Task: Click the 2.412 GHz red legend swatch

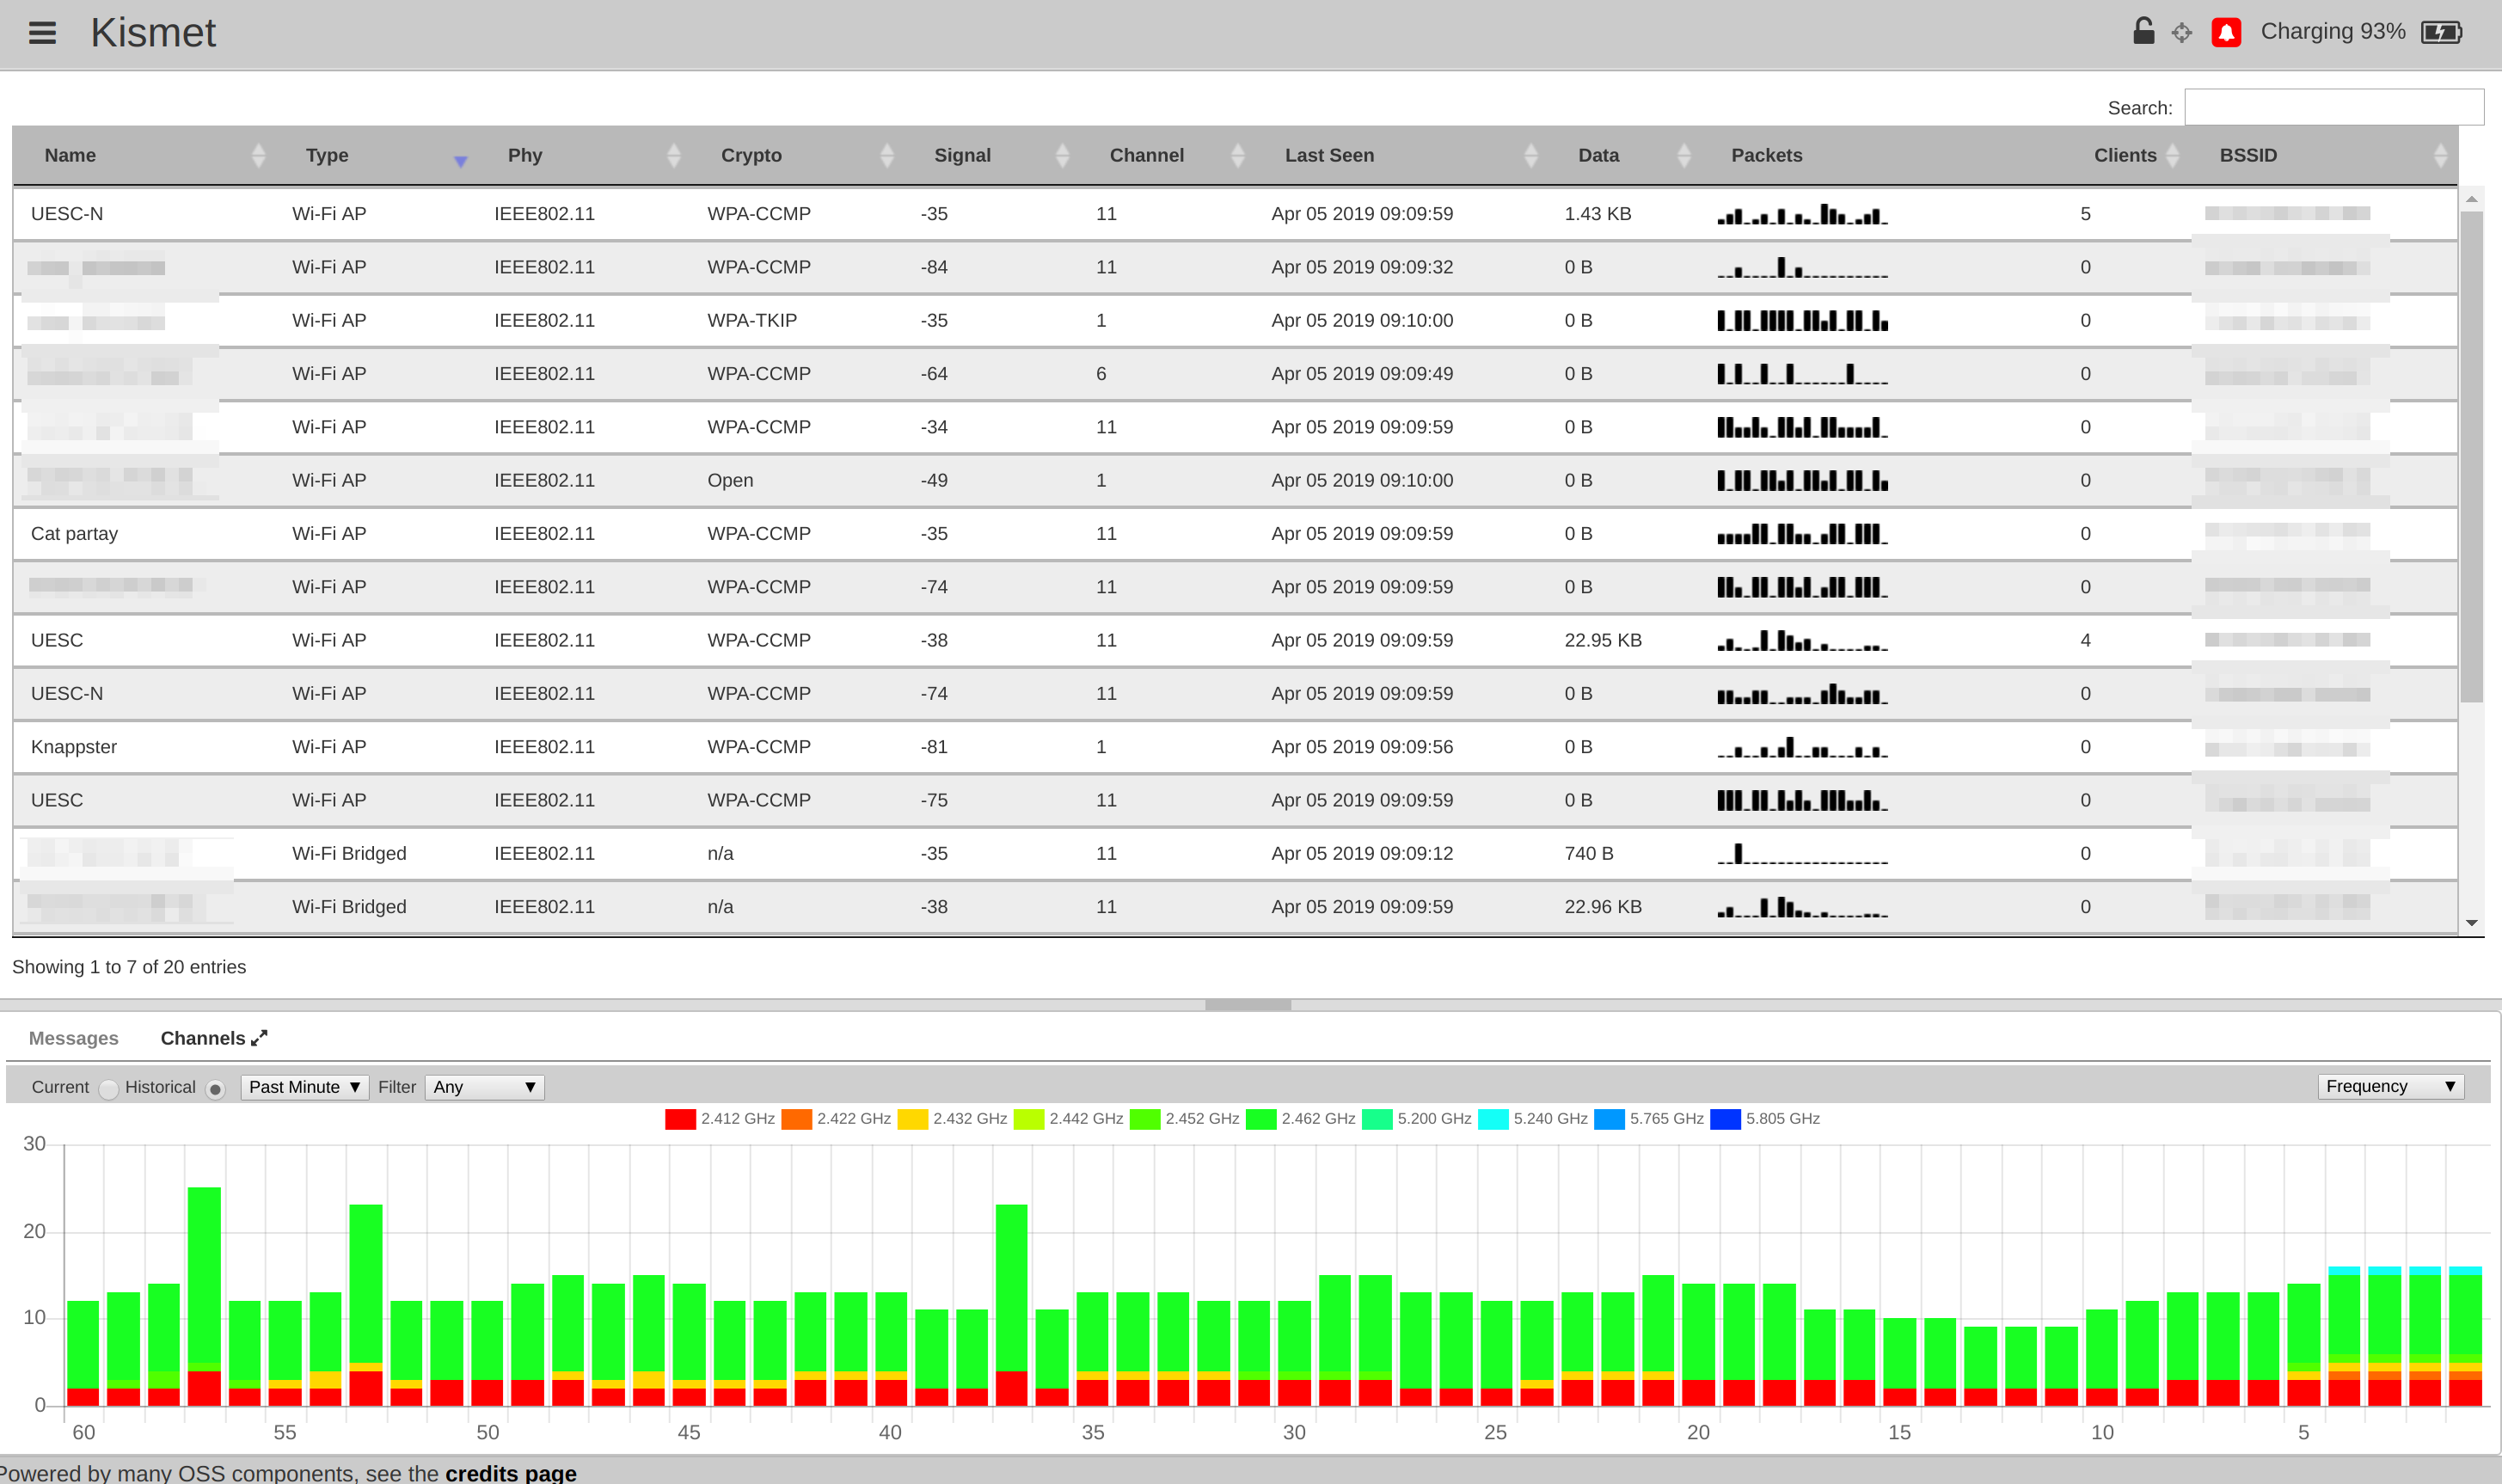Action: [681, 1118]
